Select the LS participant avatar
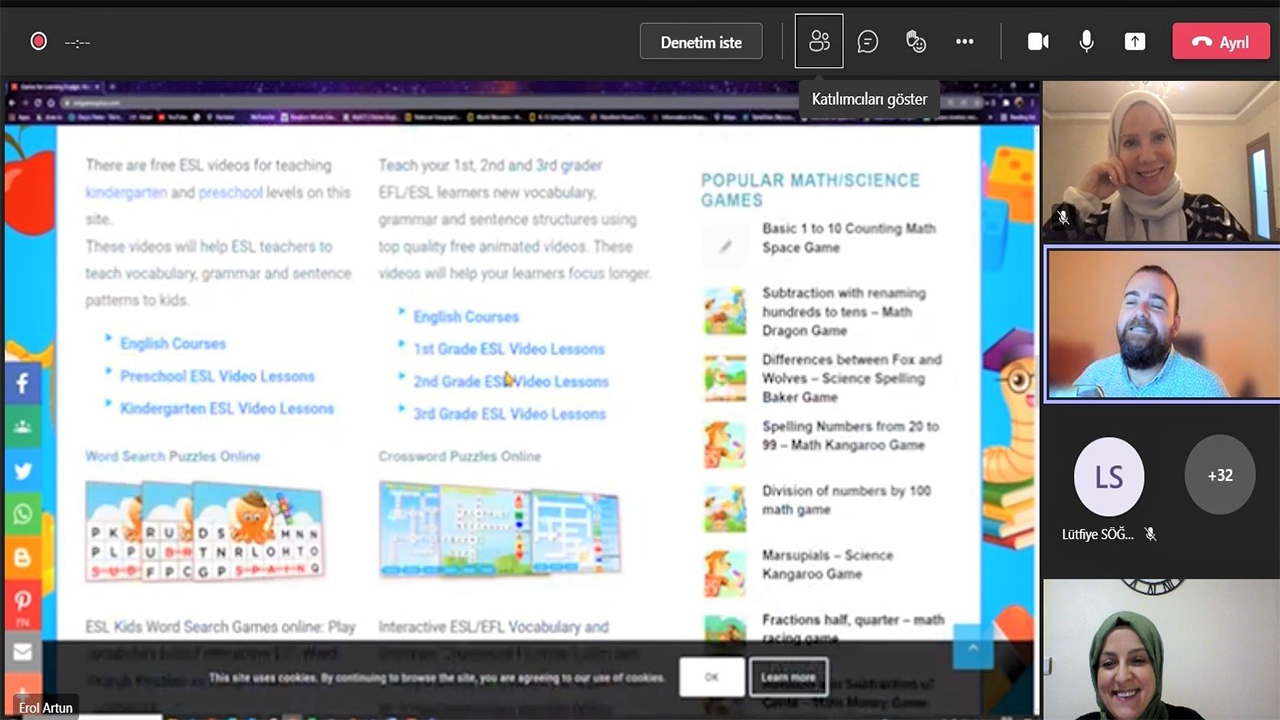Image resolution: width=1280 pixels, height=720 pixels. (x=1109, y=476)
